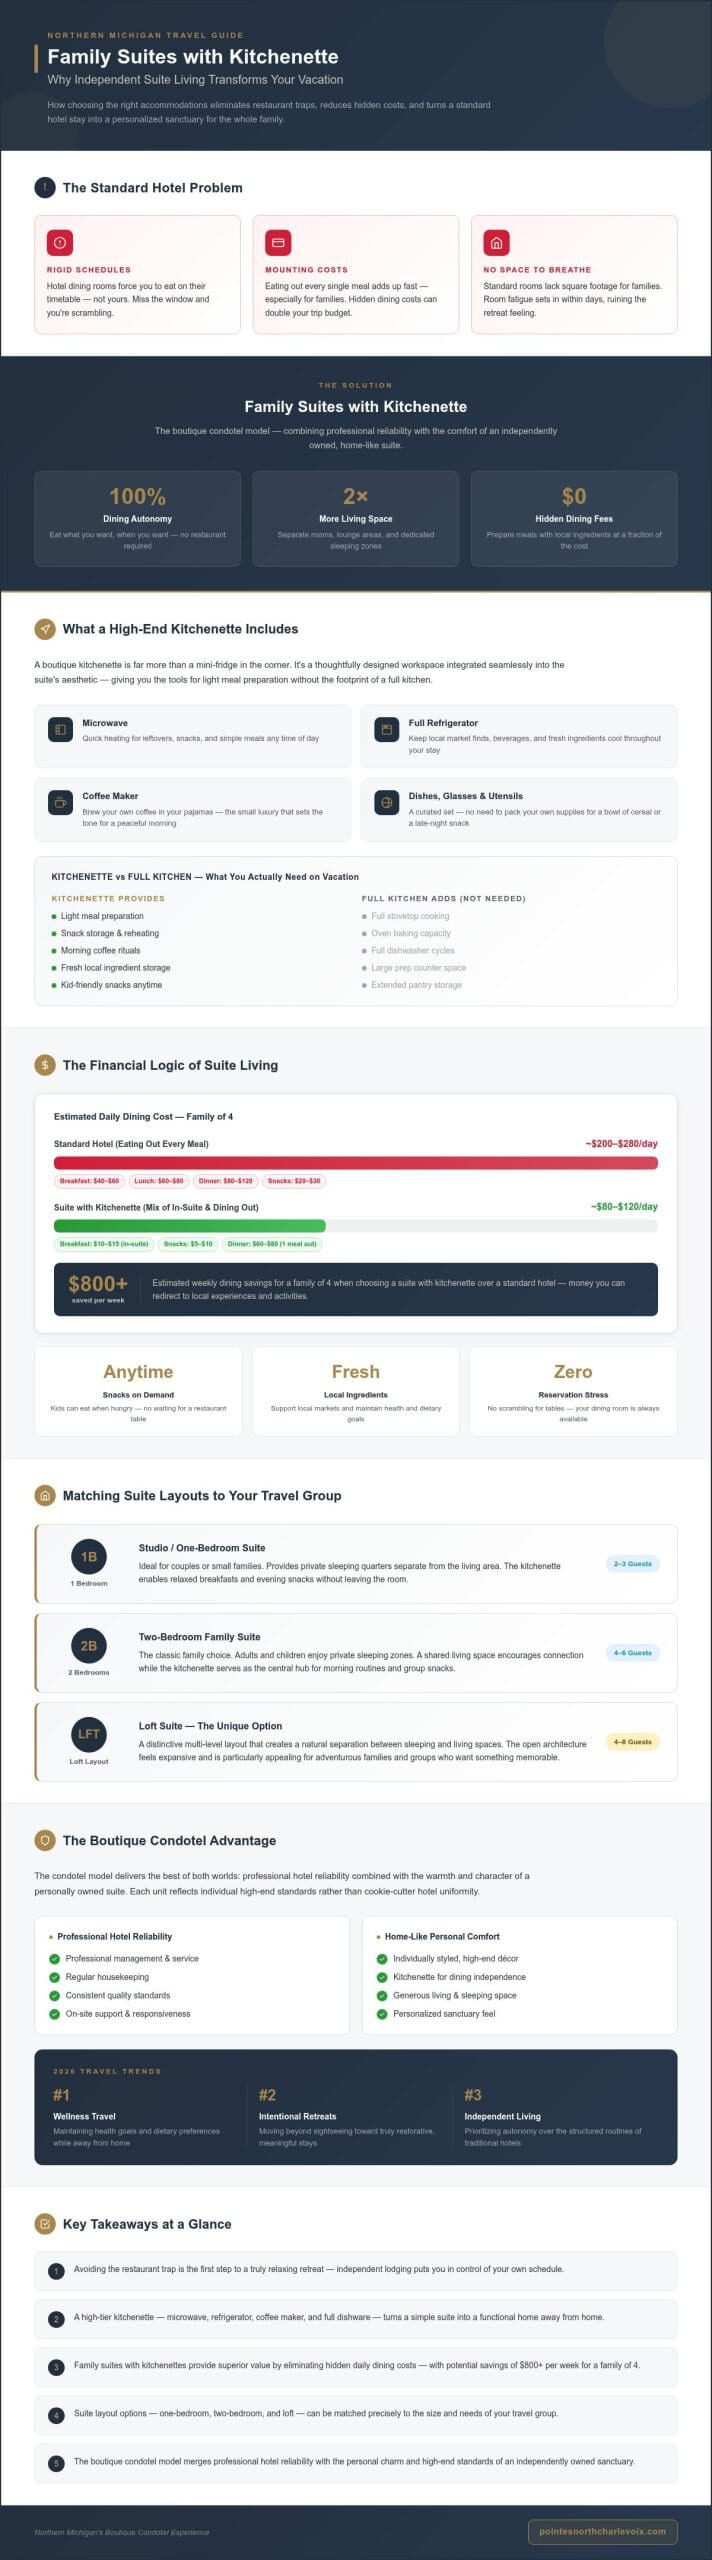Click the $800+ saved per week banner
712x2560 pixels.
coord(356,1289)
